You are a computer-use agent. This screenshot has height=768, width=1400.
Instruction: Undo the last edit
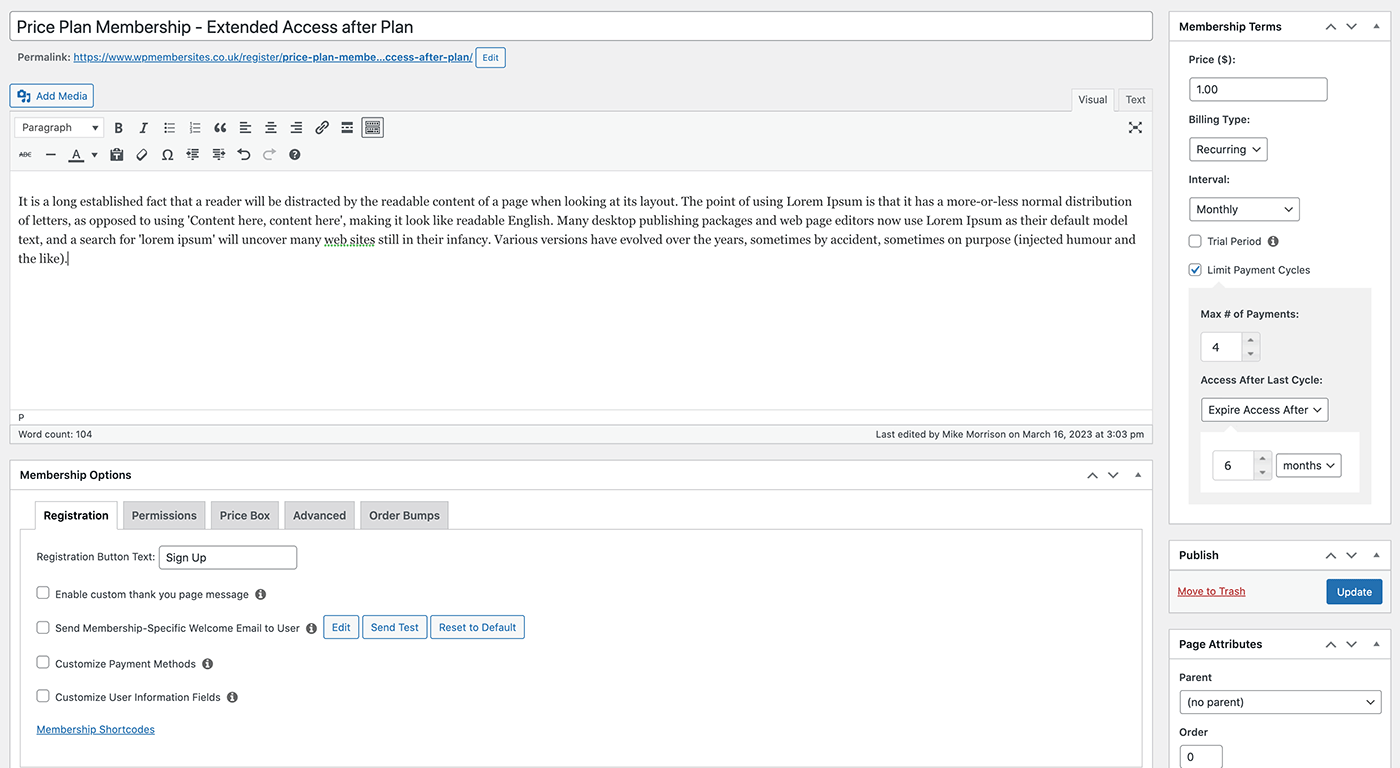pos(244,155)
